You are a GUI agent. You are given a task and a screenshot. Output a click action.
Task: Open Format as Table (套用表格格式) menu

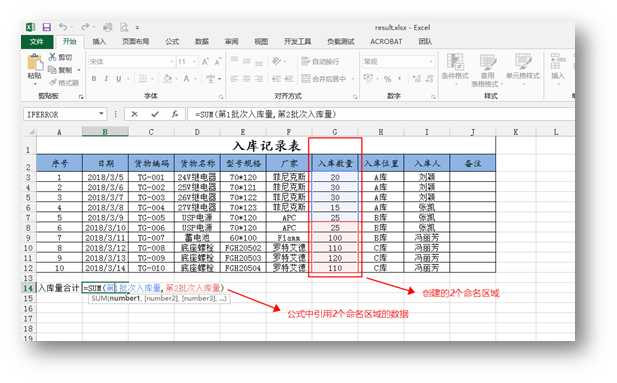[487, 70]
